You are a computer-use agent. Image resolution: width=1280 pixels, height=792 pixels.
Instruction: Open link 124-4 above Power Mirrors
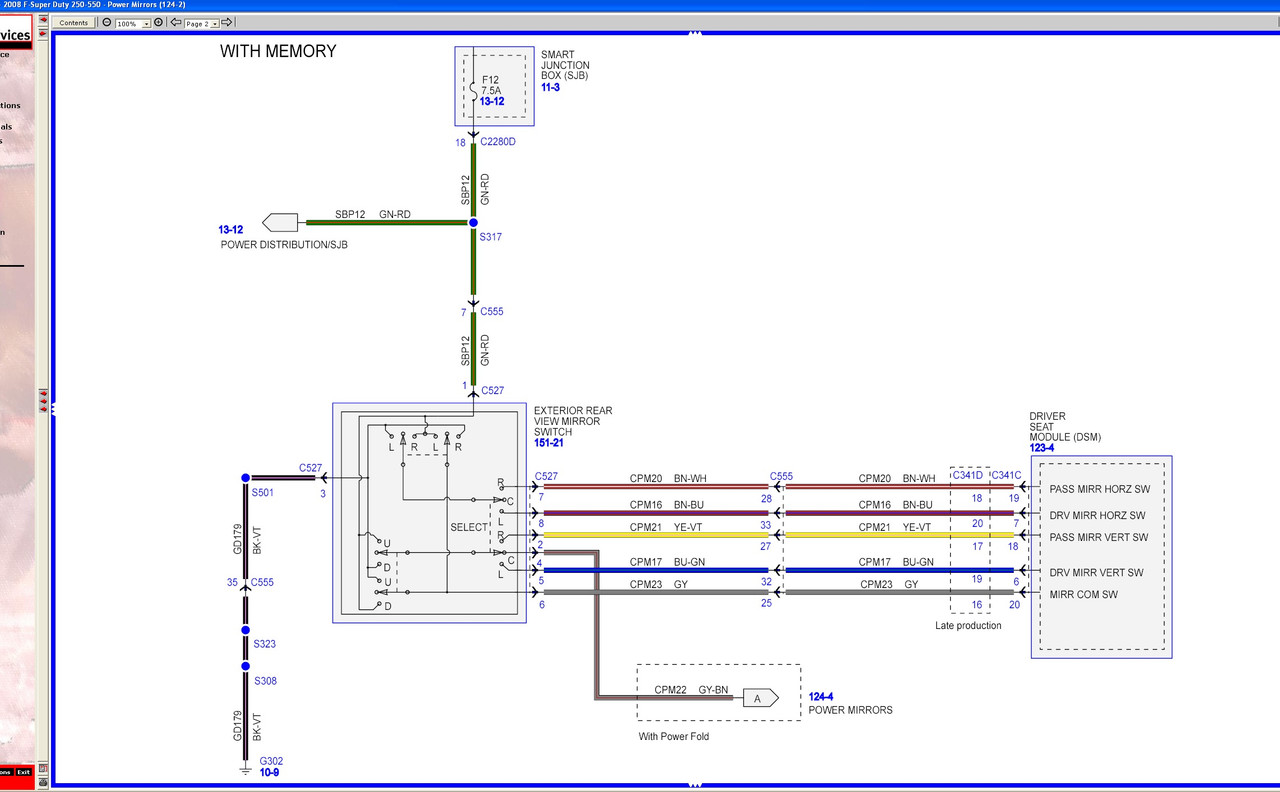tap(821, 697)
